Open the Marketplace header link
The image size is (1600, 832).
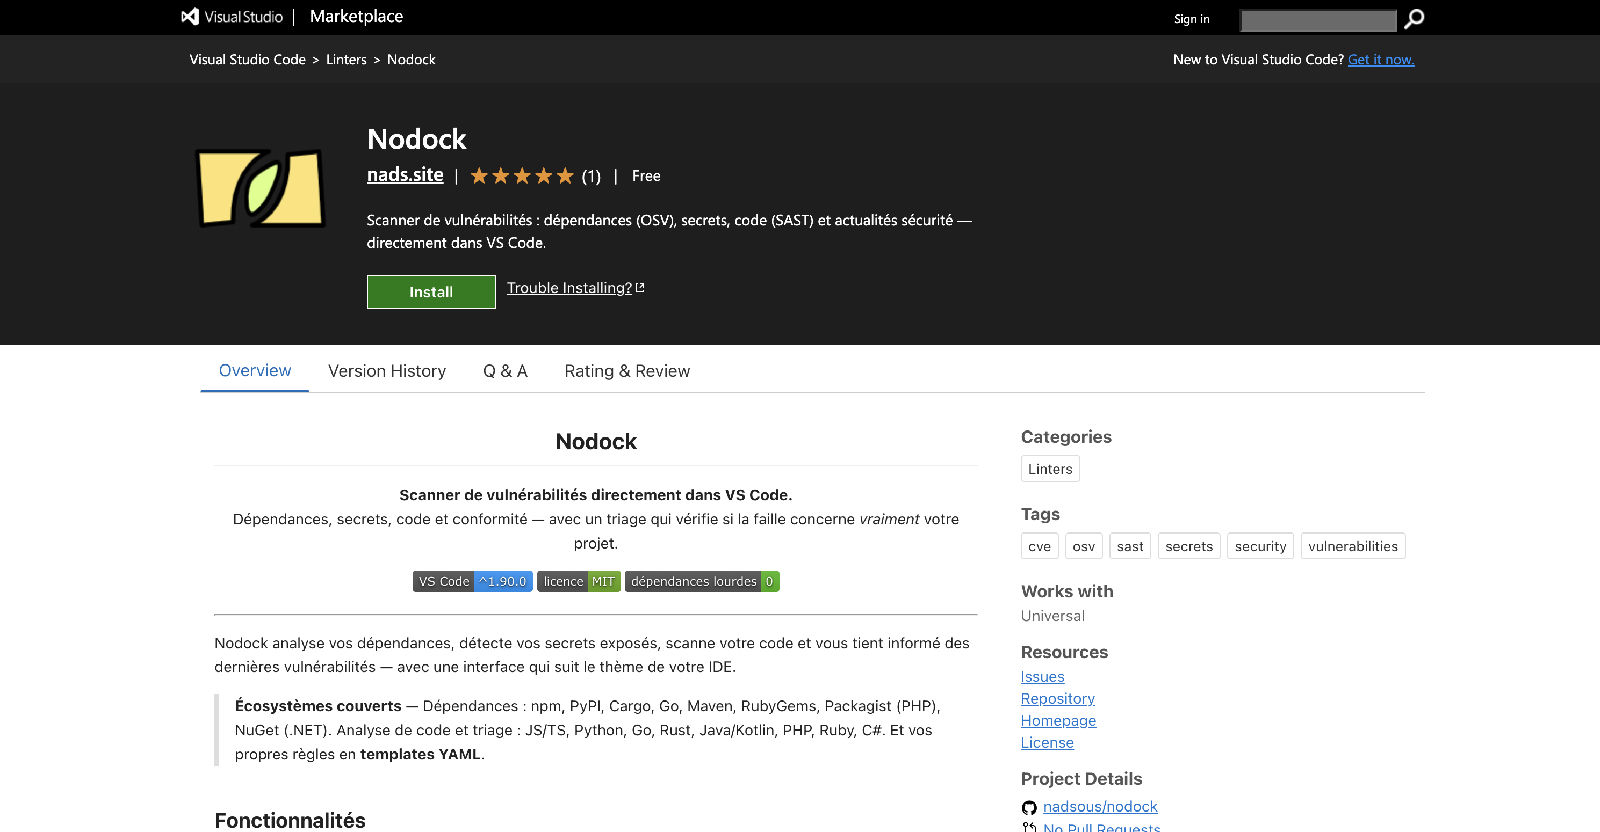(356, 16)
